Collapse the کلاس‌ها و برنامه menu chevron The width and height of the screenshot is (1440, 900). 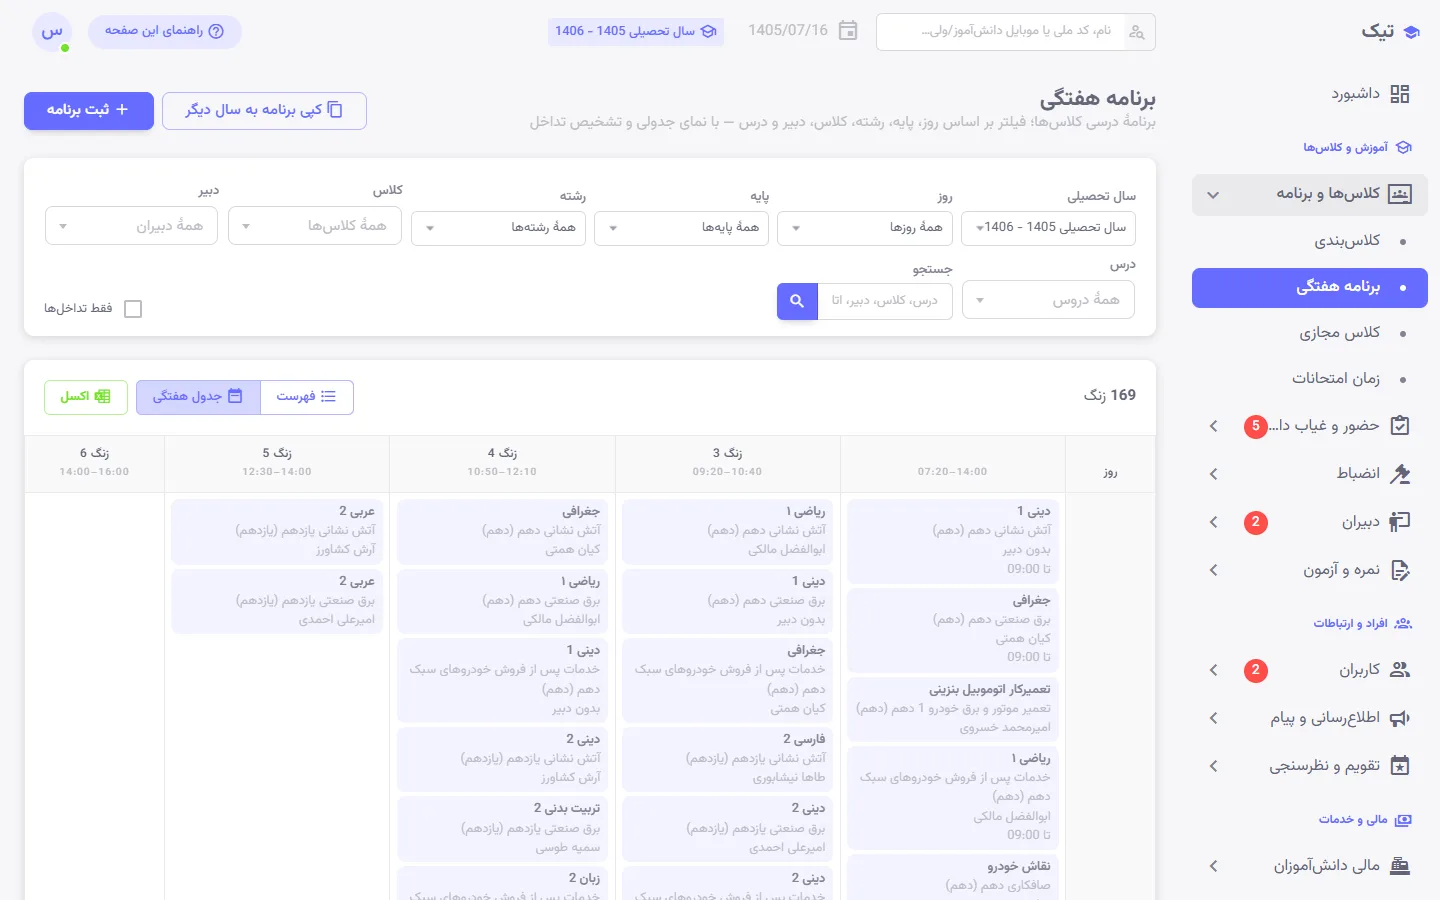[1213, 195]
